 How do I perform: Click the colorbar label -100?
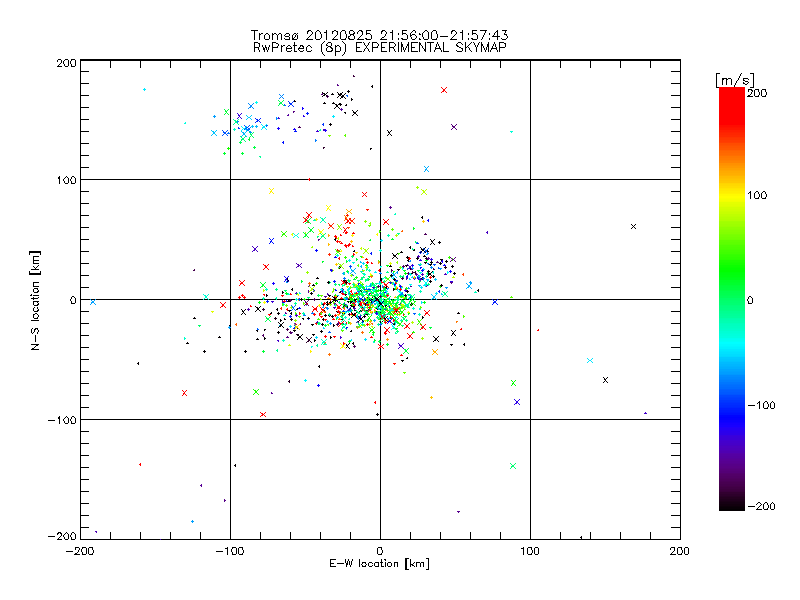tap(761, 405)
